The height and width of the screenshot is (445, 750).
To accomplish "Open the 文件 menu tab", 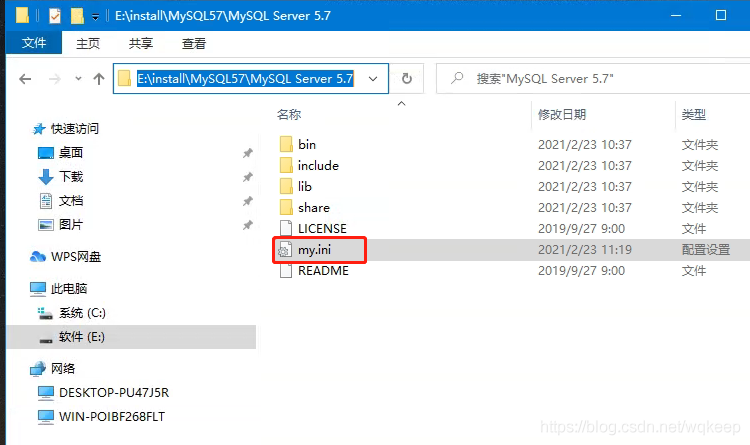I will (34, 43).
